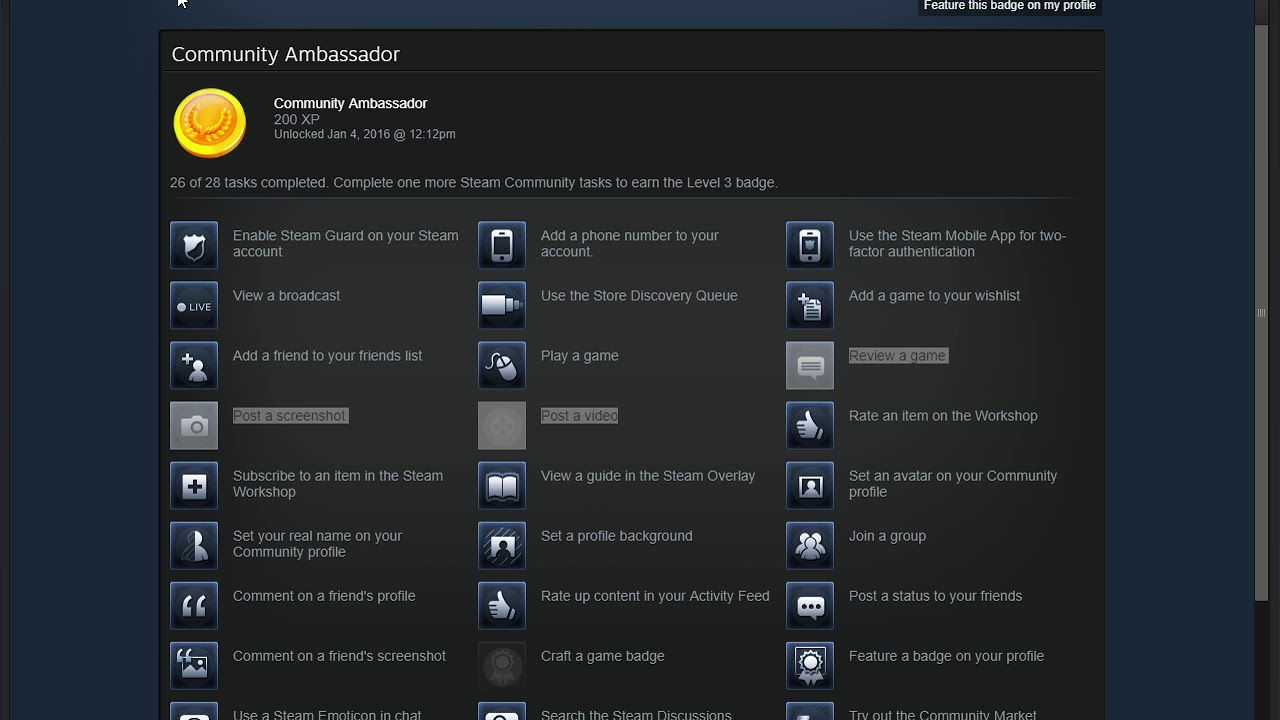Screen dimensions: 1280x720
Task: Click Rate up content in your Activity Feed
Action: click(655, 596)
